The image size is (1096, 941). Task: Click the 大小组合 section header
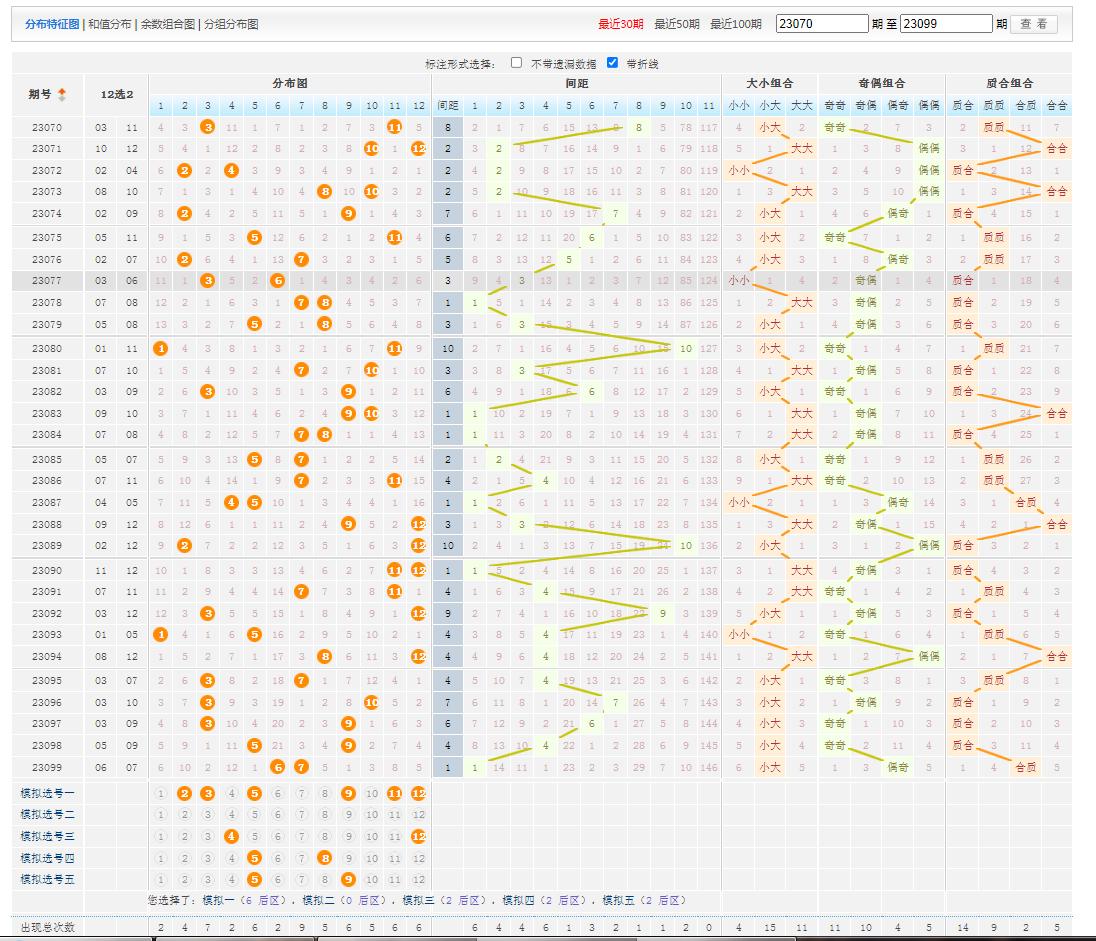click(x=770, y=83)
